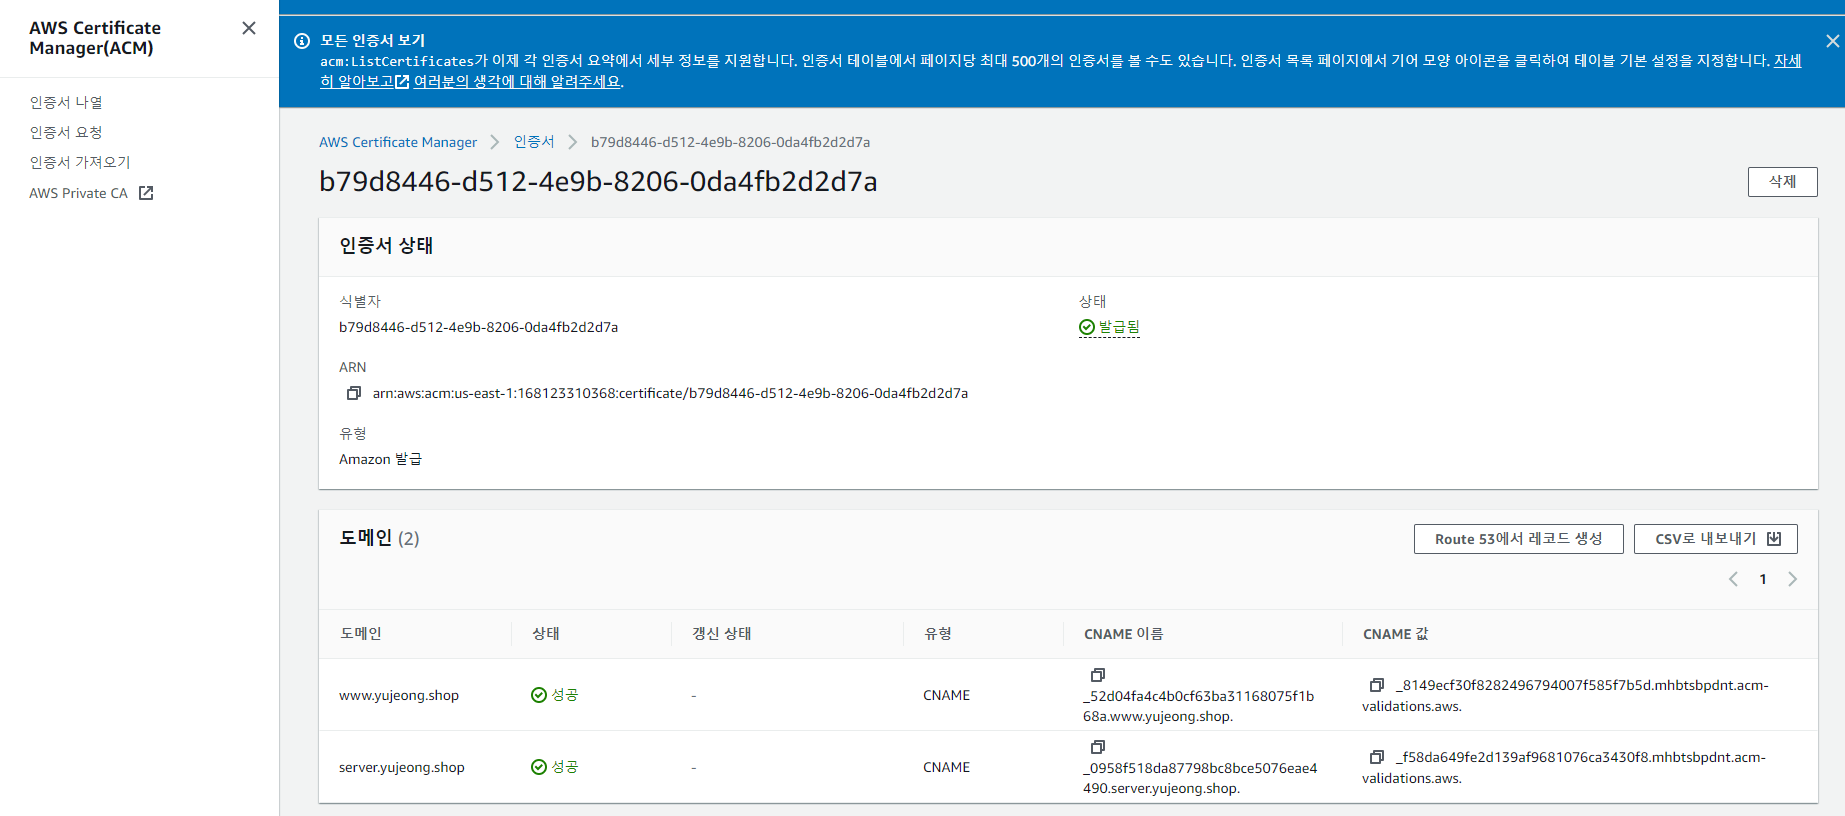Click the Amazon 발급 type value
This screenshot has width=1845, height=816.
tap(380, 459)
